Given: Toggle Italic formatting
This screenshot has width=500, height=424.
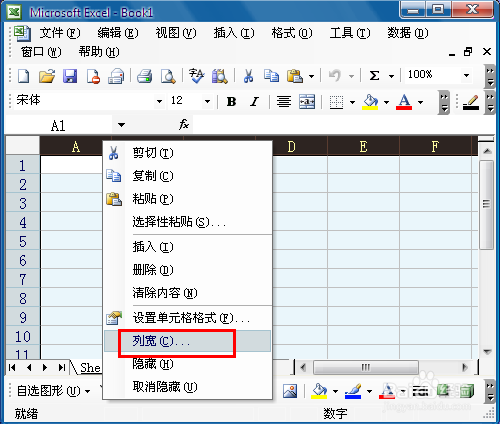Looking at the screenshot, I should pyautogui.click(x=254, y=101).
